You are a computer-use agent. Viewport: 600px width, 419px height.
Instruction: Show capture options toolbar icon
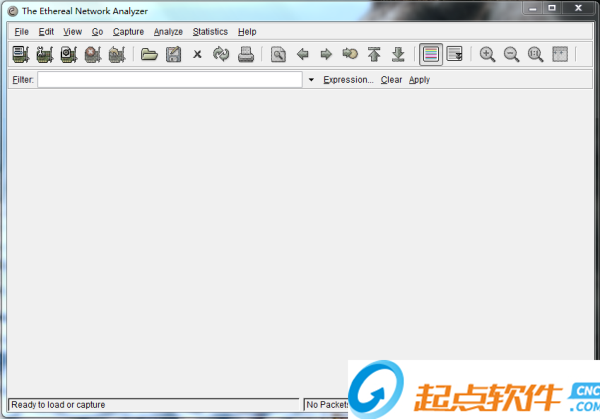click(x=45, y=54)
